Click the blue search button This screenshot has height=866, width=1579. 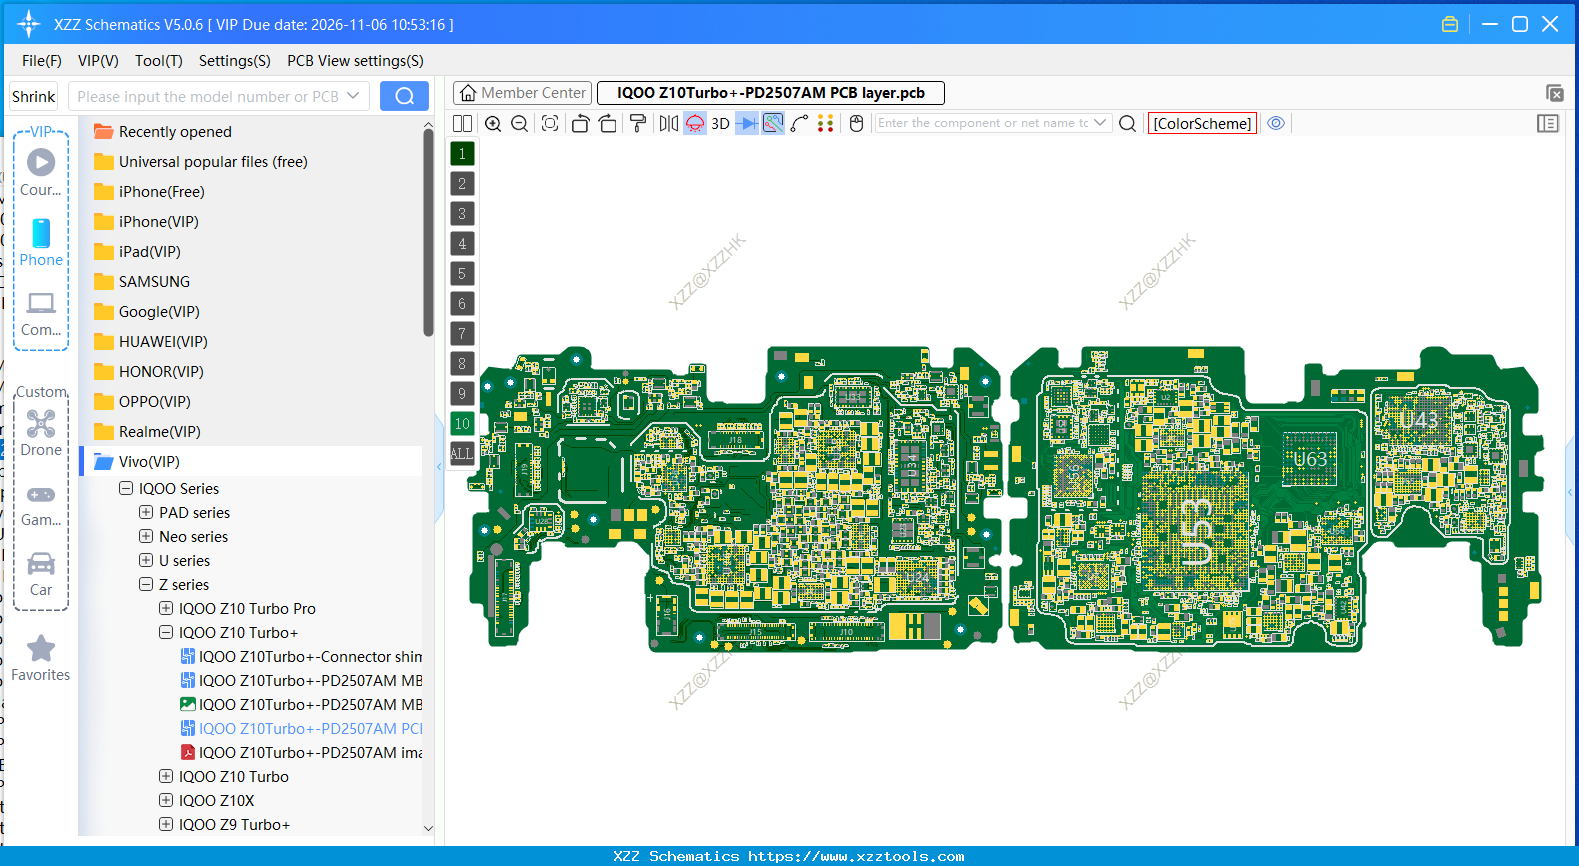coord(404,96)
